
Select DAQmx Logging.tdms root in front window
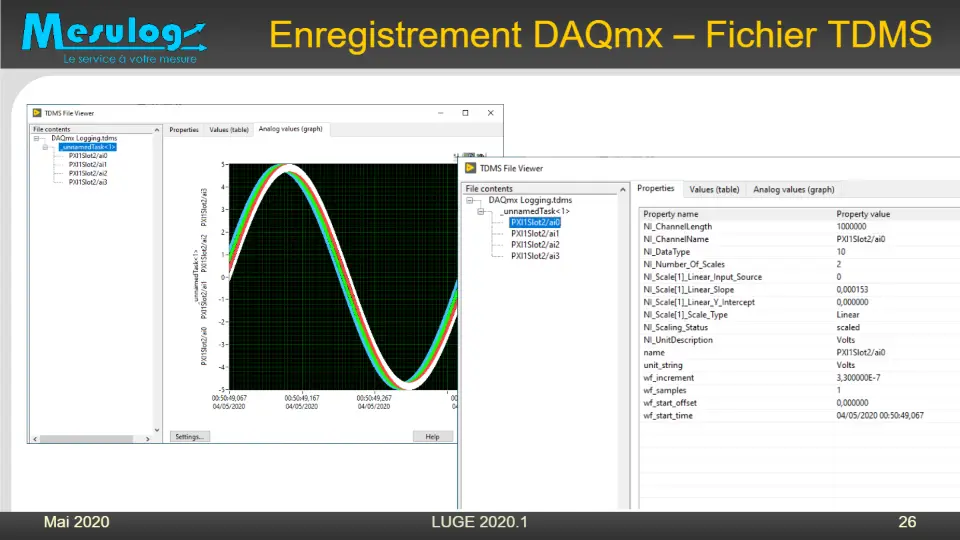(x=530, y=200)
